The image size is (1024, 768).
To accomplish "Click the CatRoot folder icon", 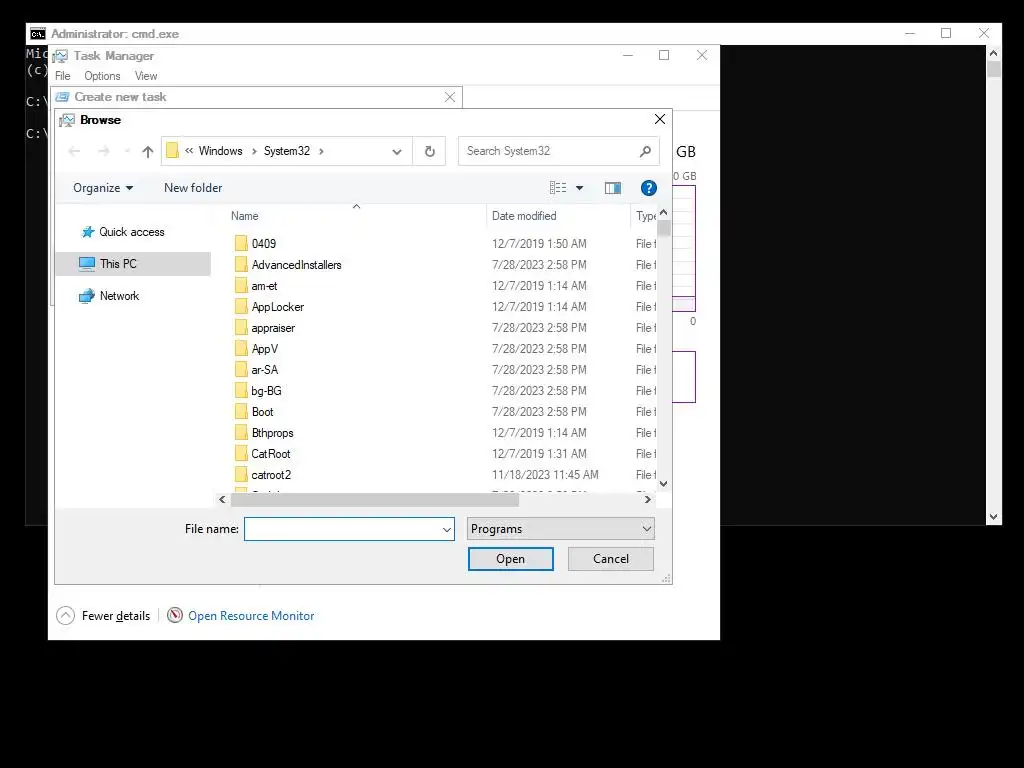I will (x=241, y=453).
